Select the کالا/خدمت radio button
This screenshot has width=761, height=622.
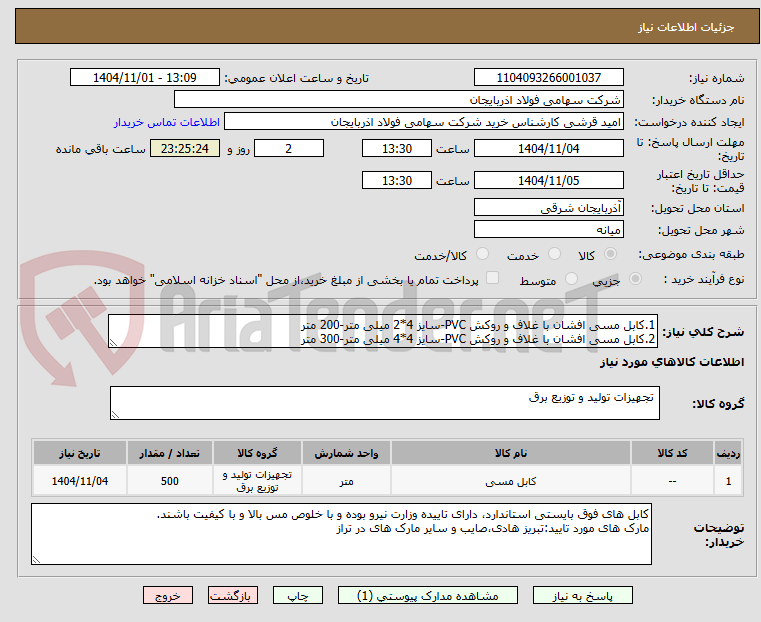pyautogui.click(x=482, y=254)
